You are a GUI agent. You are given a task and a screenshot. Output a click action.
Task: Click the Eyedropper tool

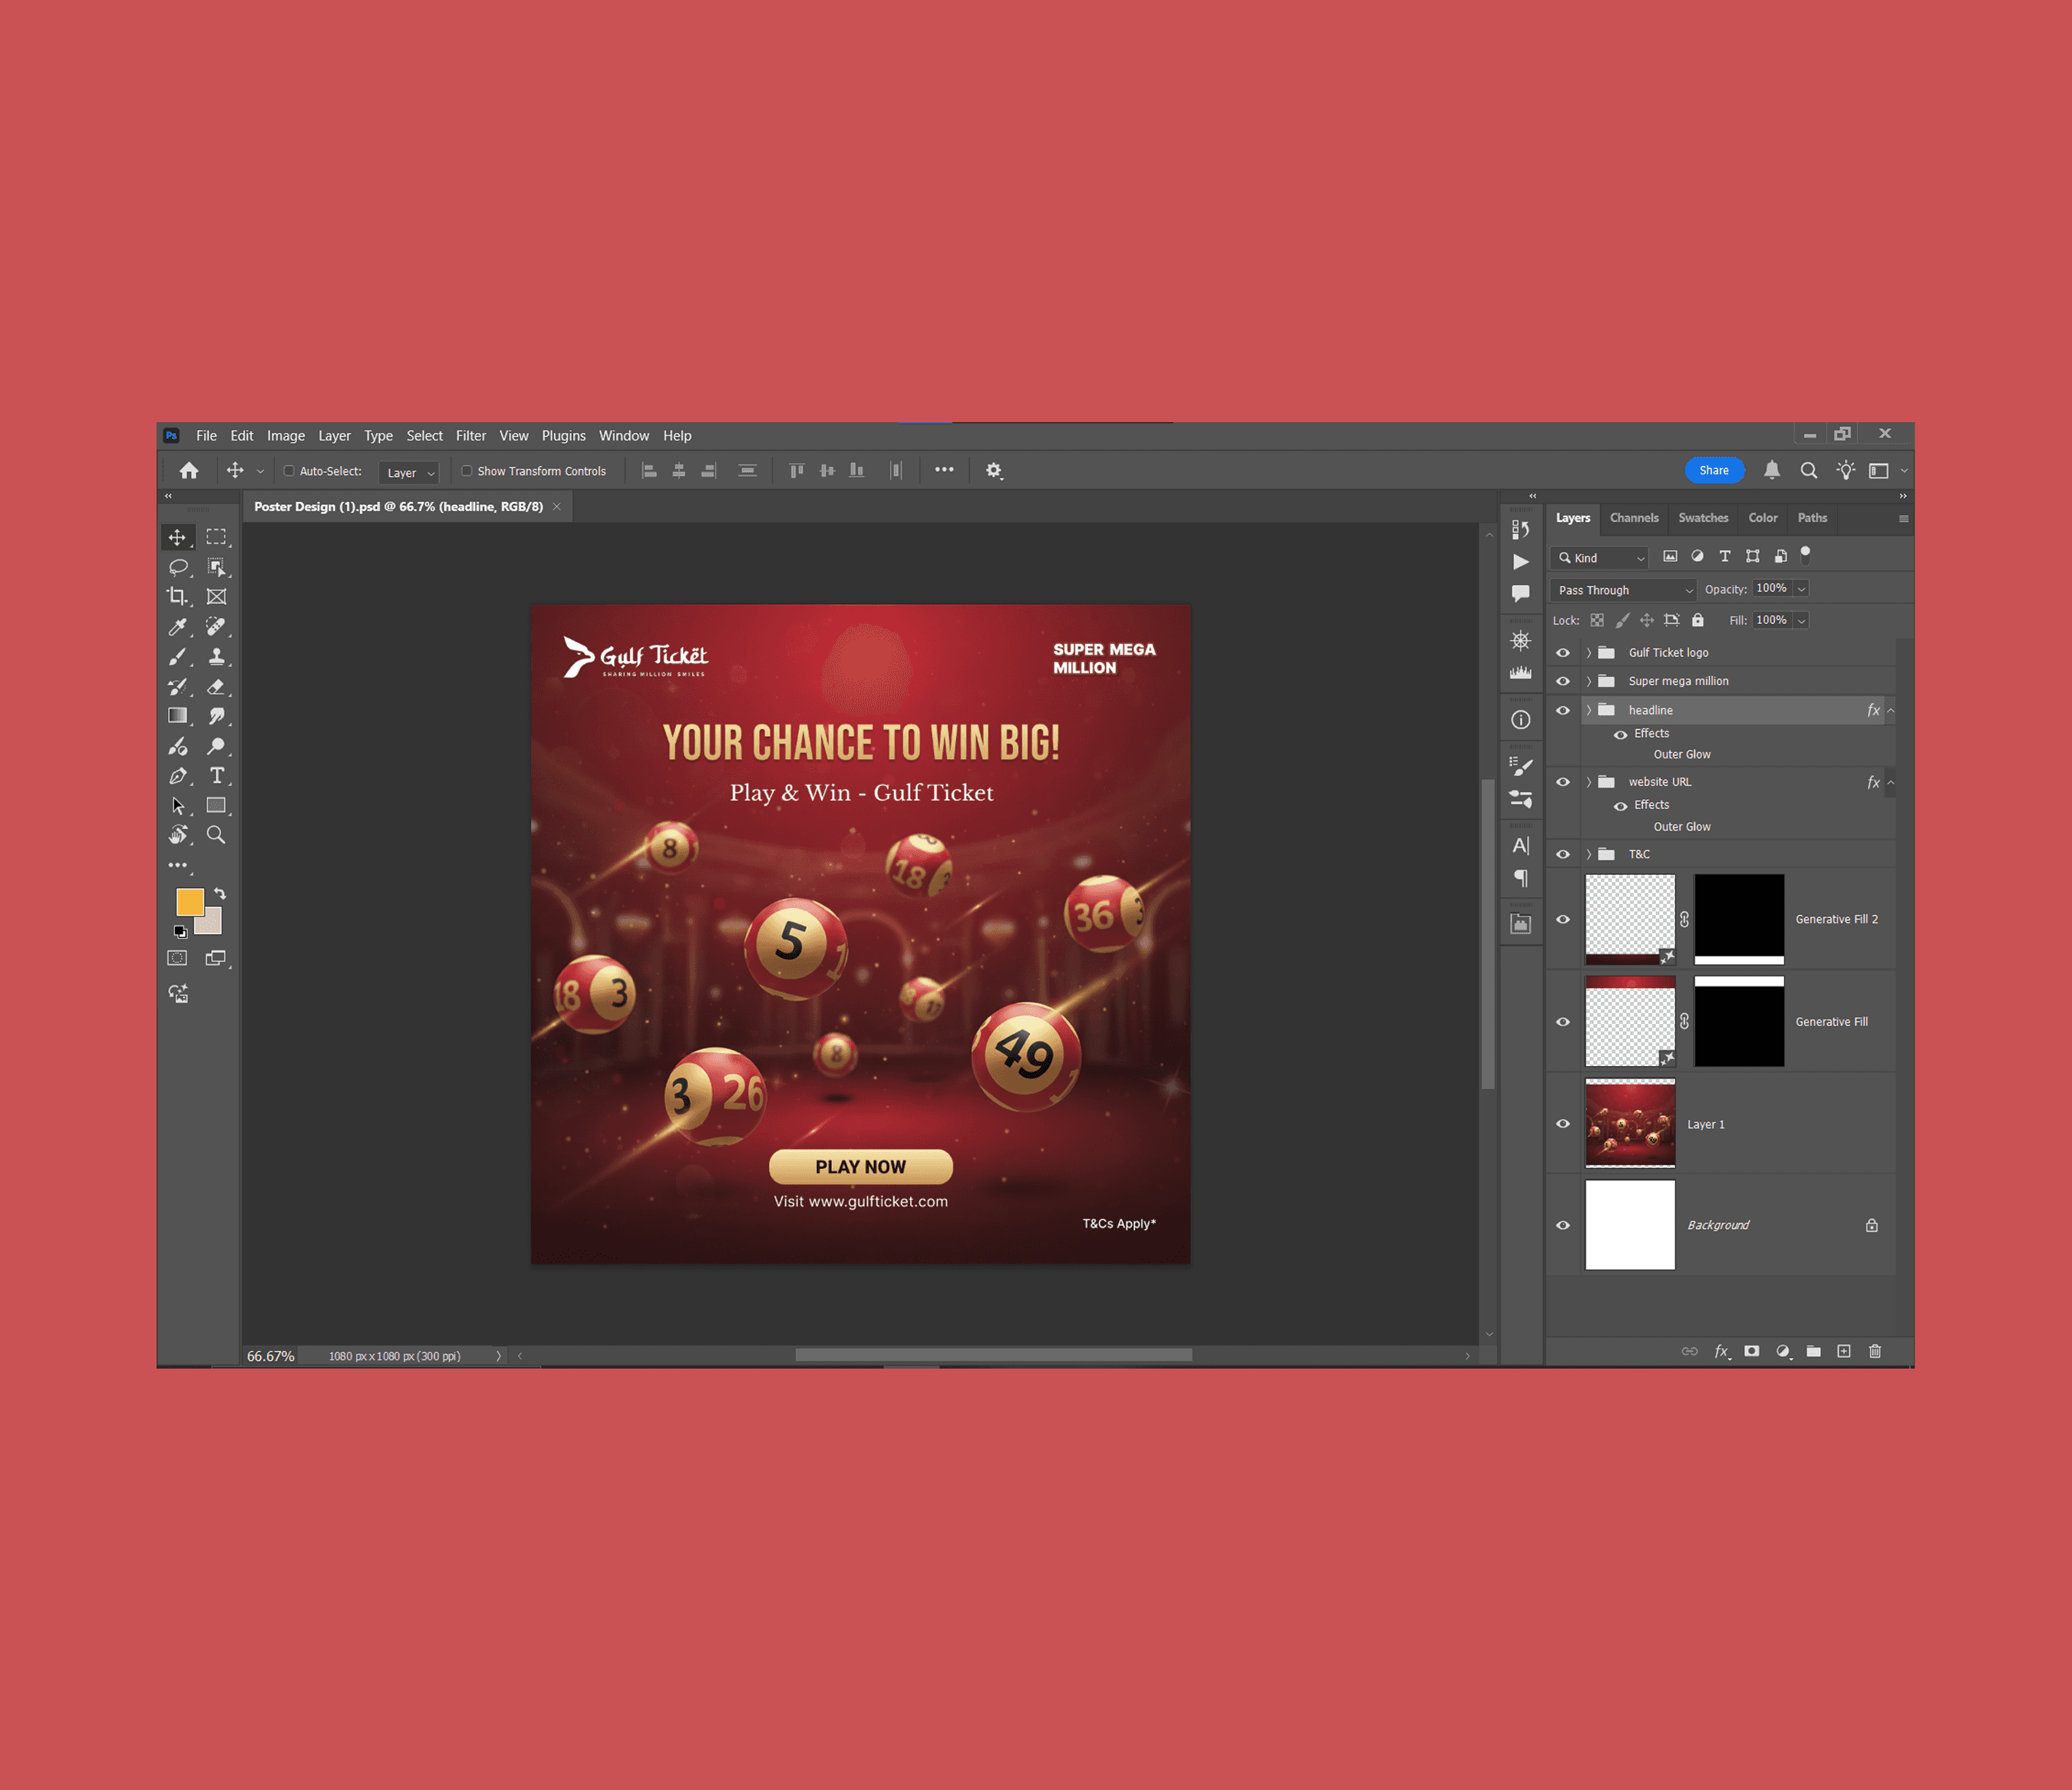(x=178, y=627)
